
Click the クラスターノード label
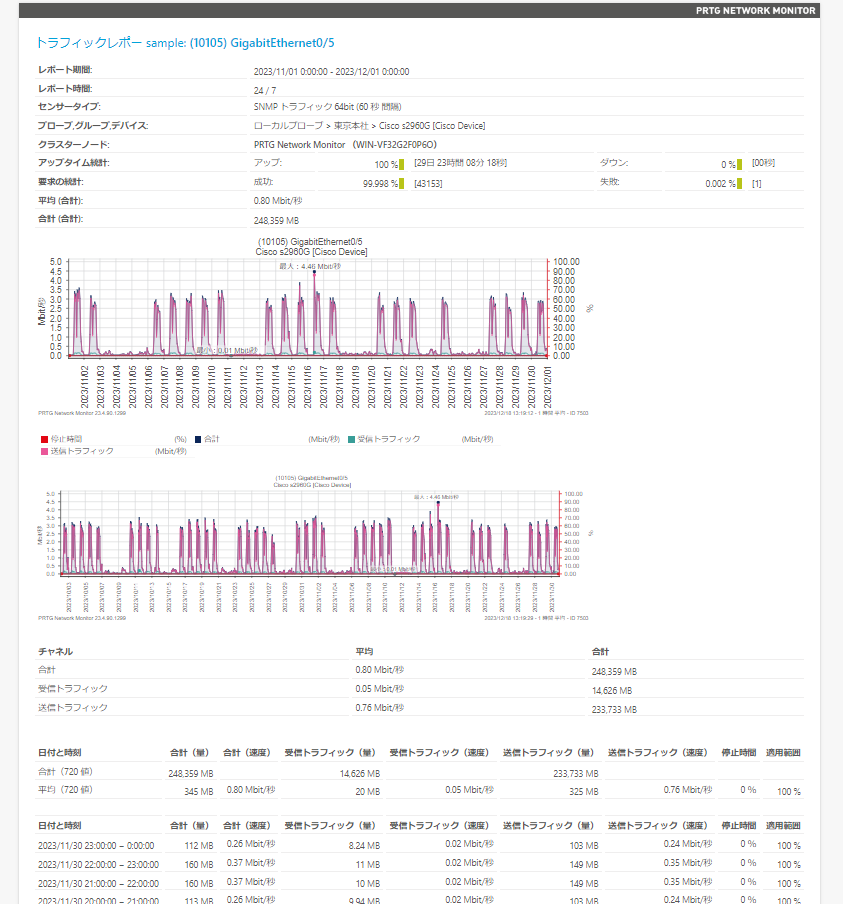[74, 145]
